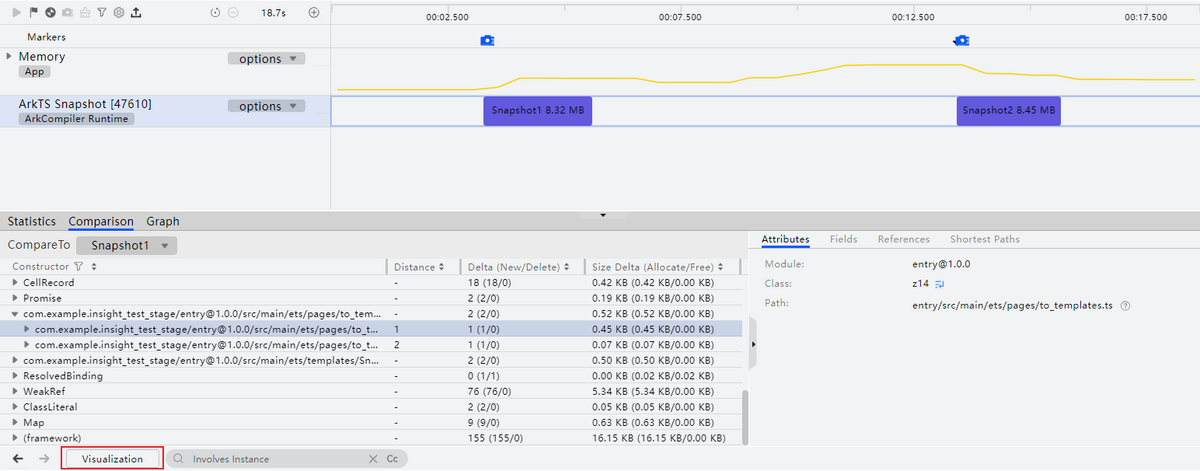
Task: Click the export upload icon in toolbar
Action: coord(135,13)
